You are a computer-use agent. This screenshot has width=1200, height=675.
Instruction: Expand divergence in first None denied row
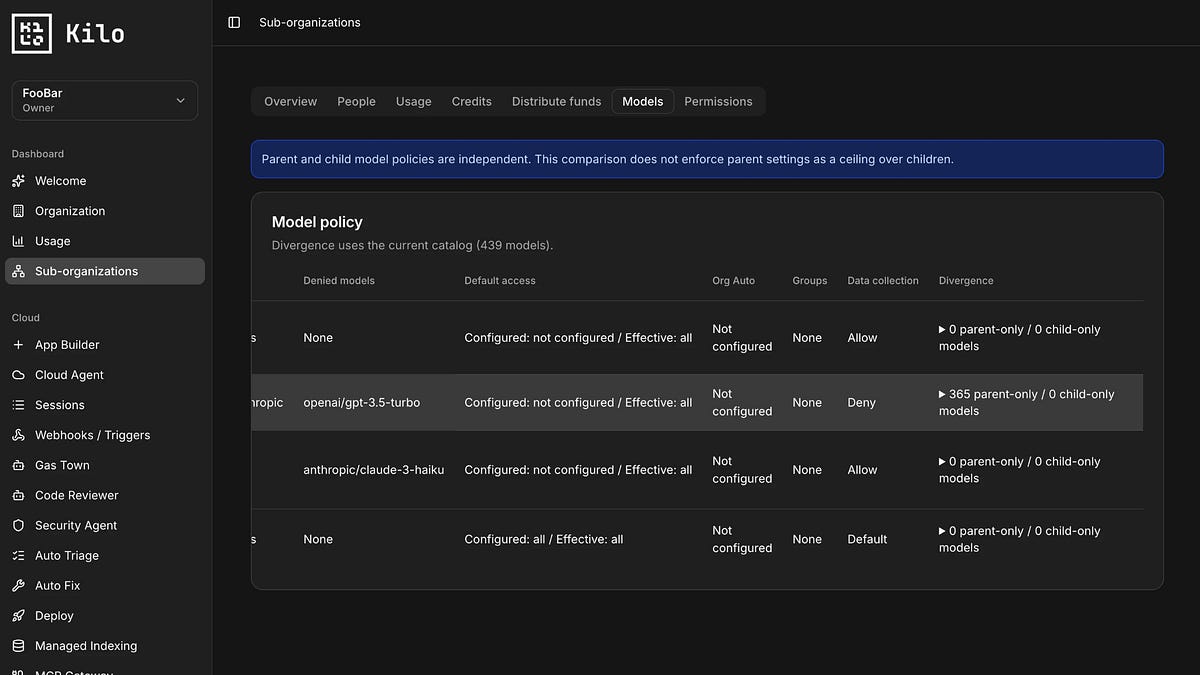click(942, 329)
